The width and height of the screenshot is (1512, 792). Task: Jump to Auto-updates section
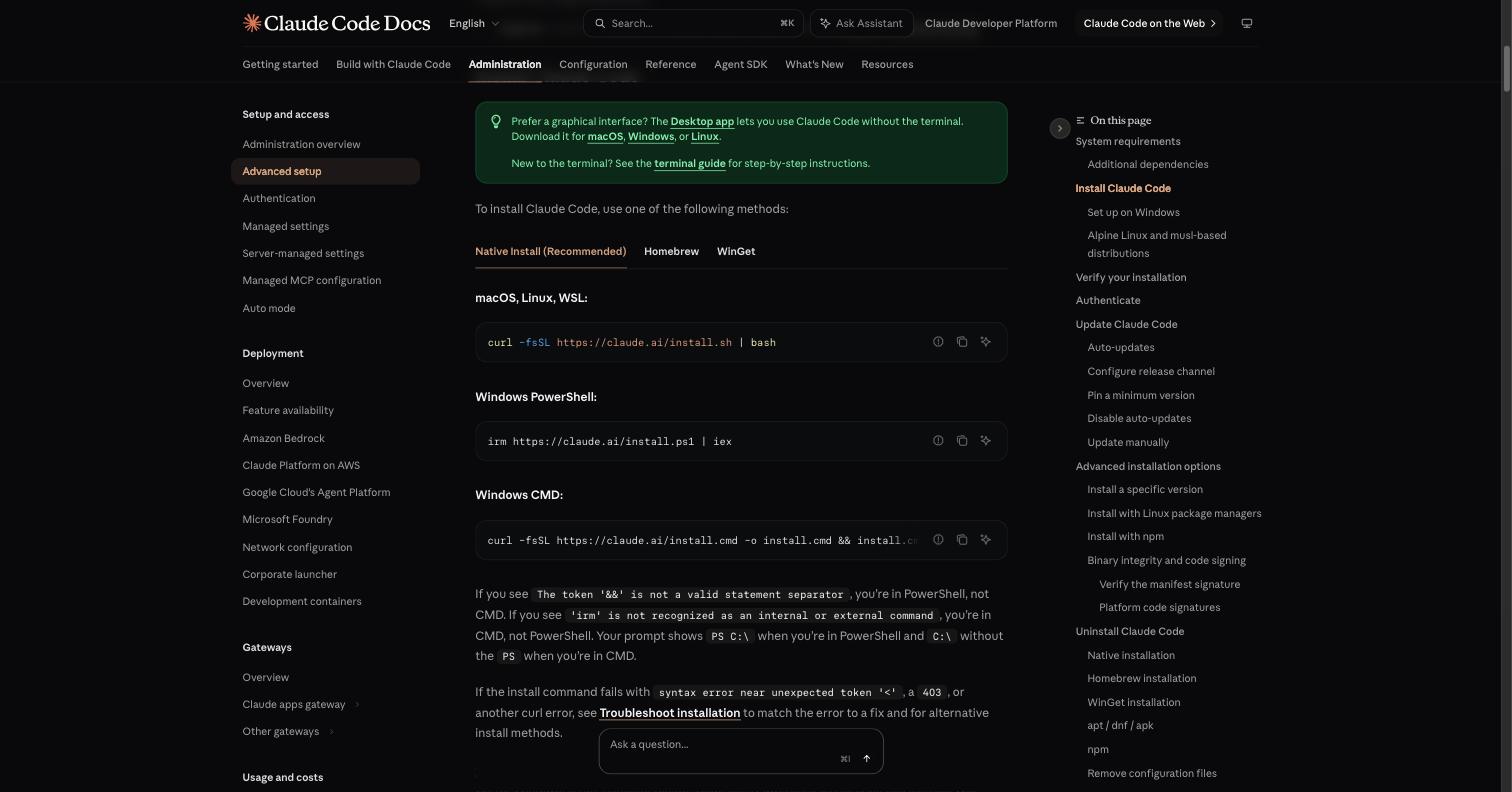[x=1121, y=348]
